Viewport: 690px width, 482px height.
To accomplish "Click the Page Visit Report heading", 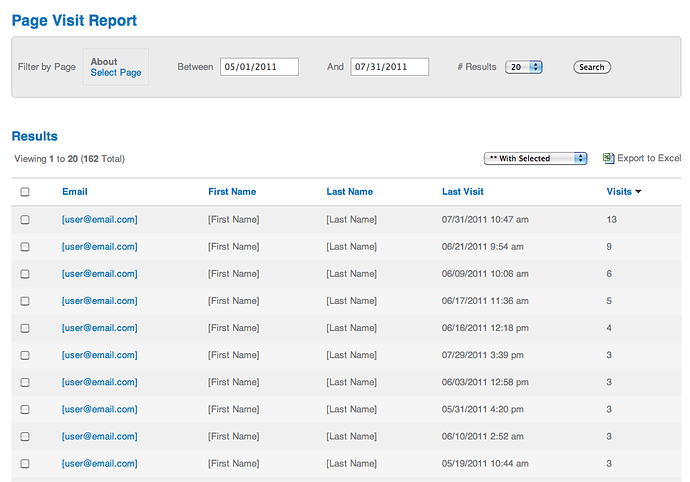I will click(74, 20).
